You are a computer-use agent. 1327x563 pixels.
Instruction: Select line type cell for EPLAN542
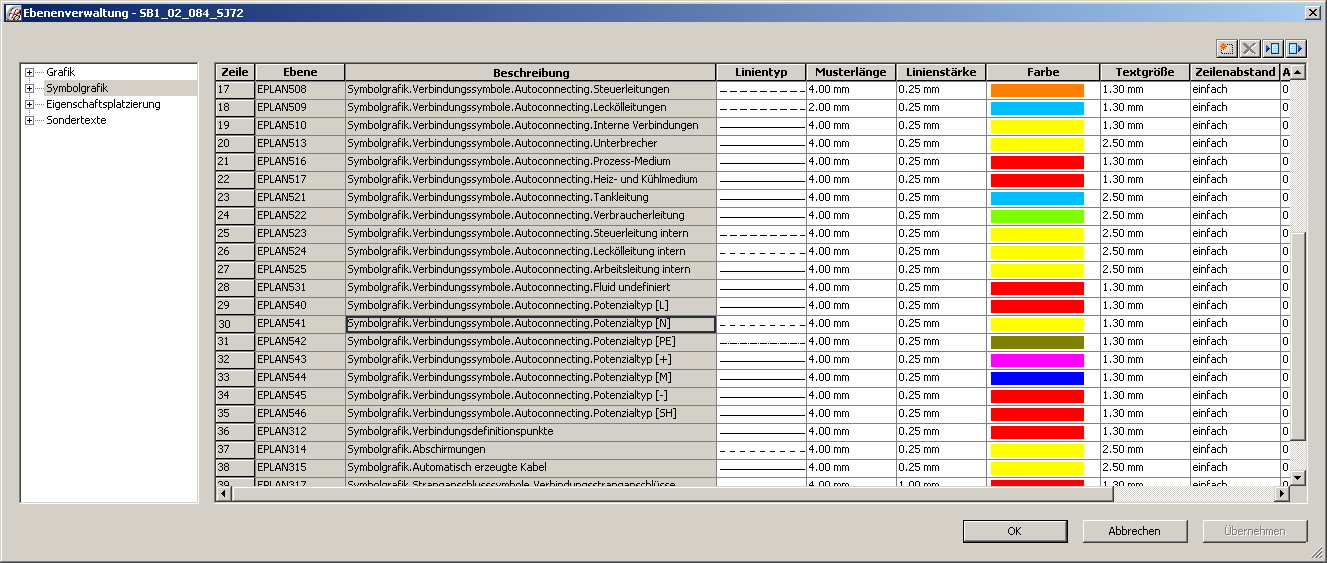(x=761, y=342)
